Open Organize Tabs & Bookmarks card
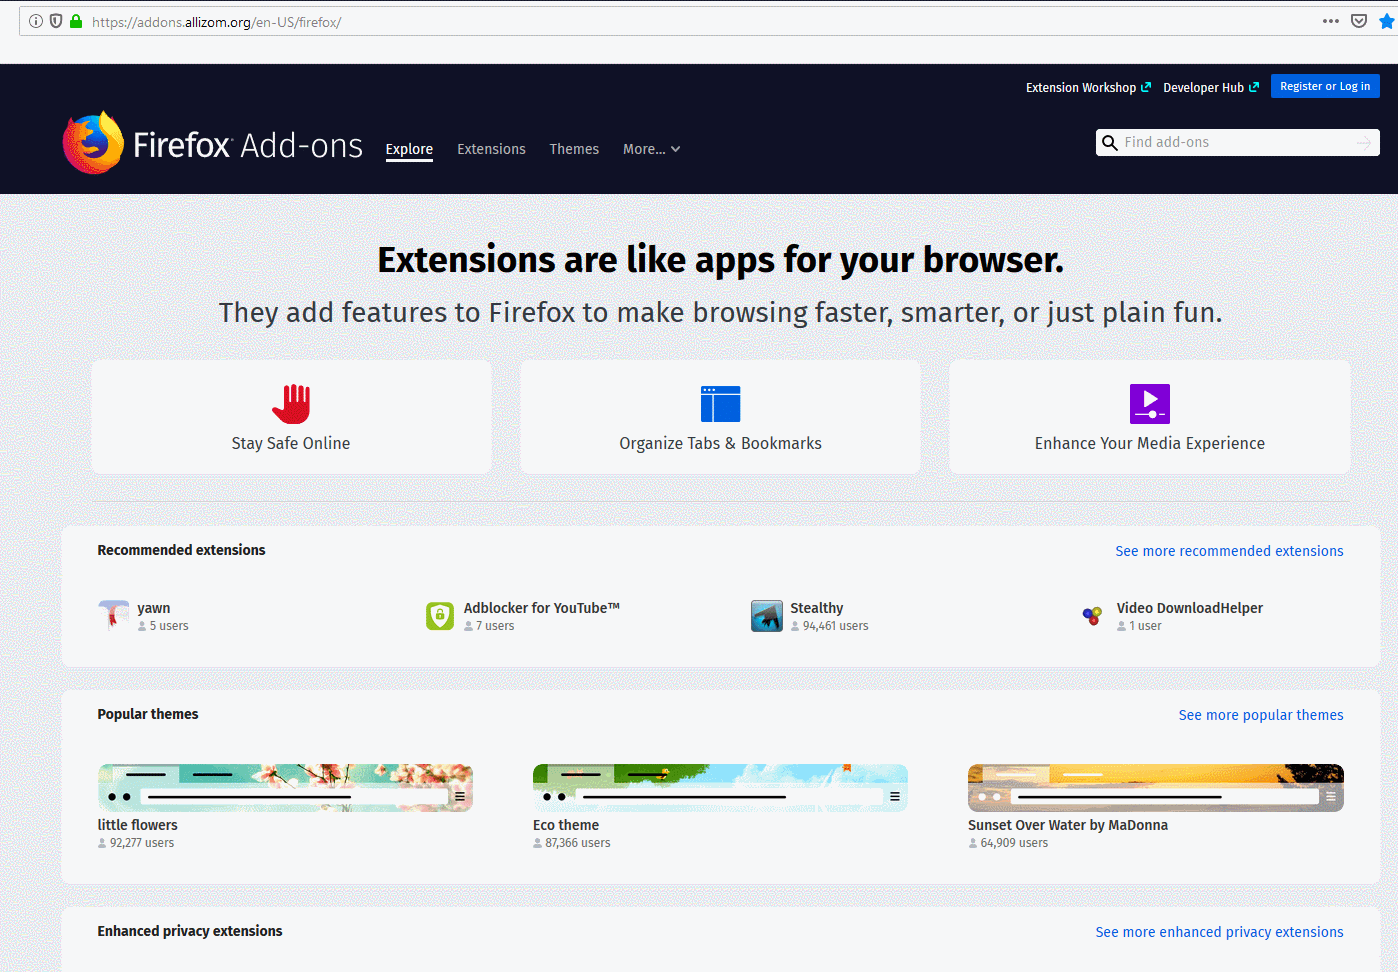 [x=720, y=417]
